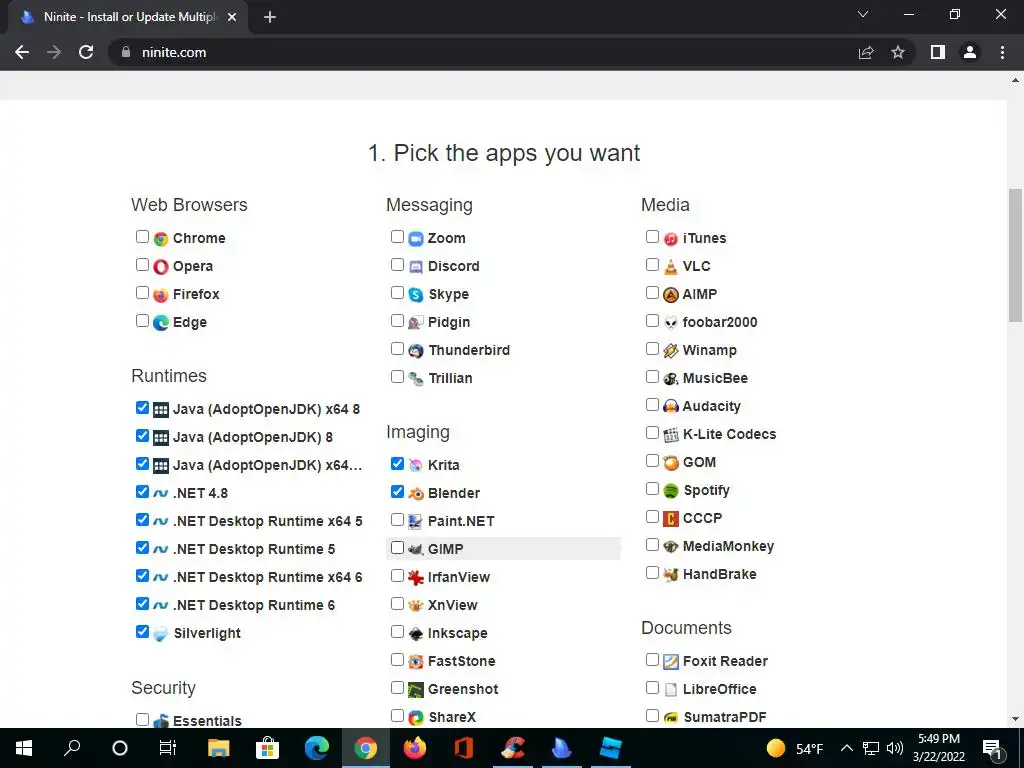
Task: Check the VLC checkbox
Action: click(652, 264)
